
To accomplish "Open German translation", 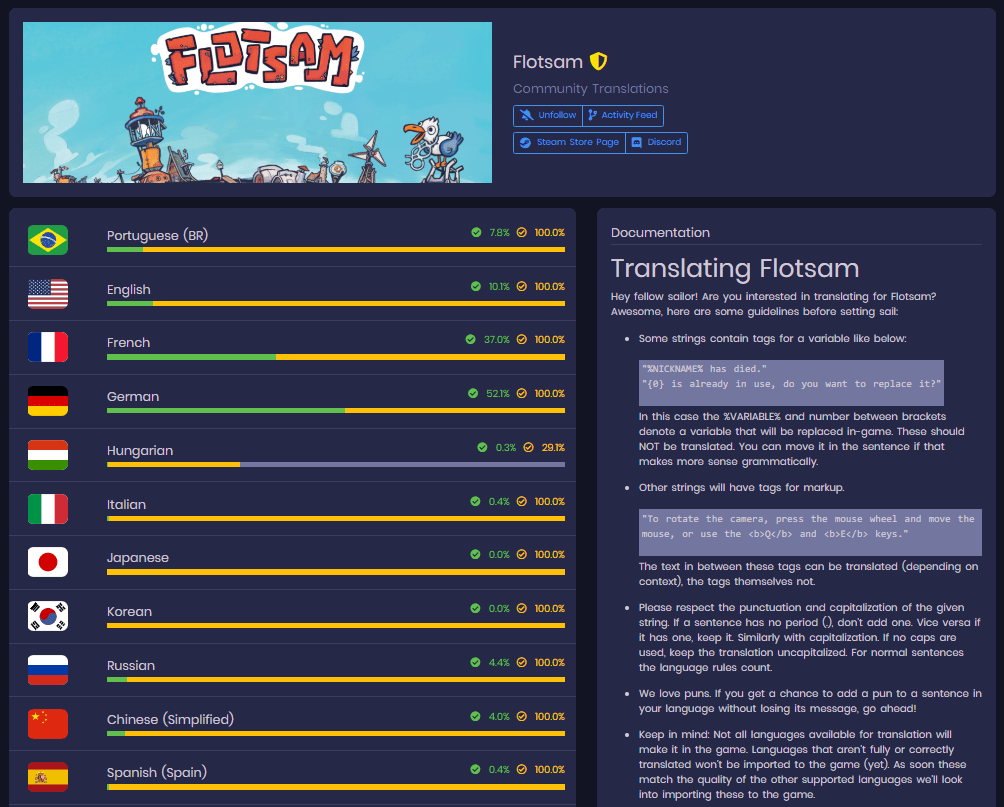I will 133,396.
